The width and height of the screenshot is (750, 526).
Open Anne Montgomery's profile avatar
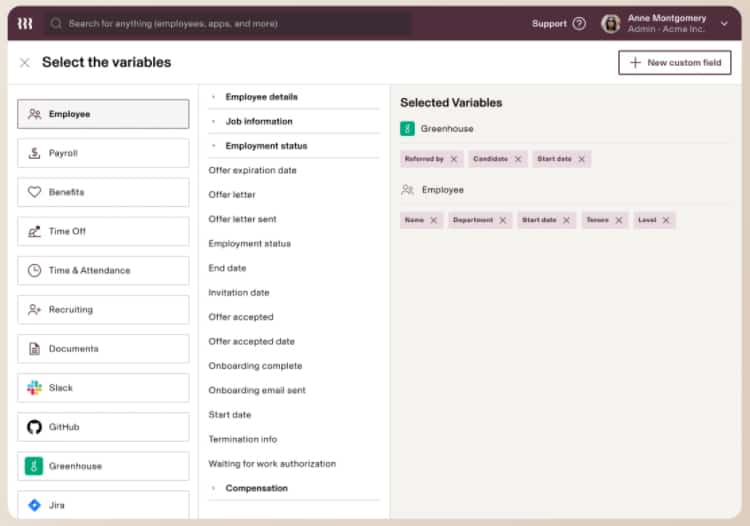[611, 23]
